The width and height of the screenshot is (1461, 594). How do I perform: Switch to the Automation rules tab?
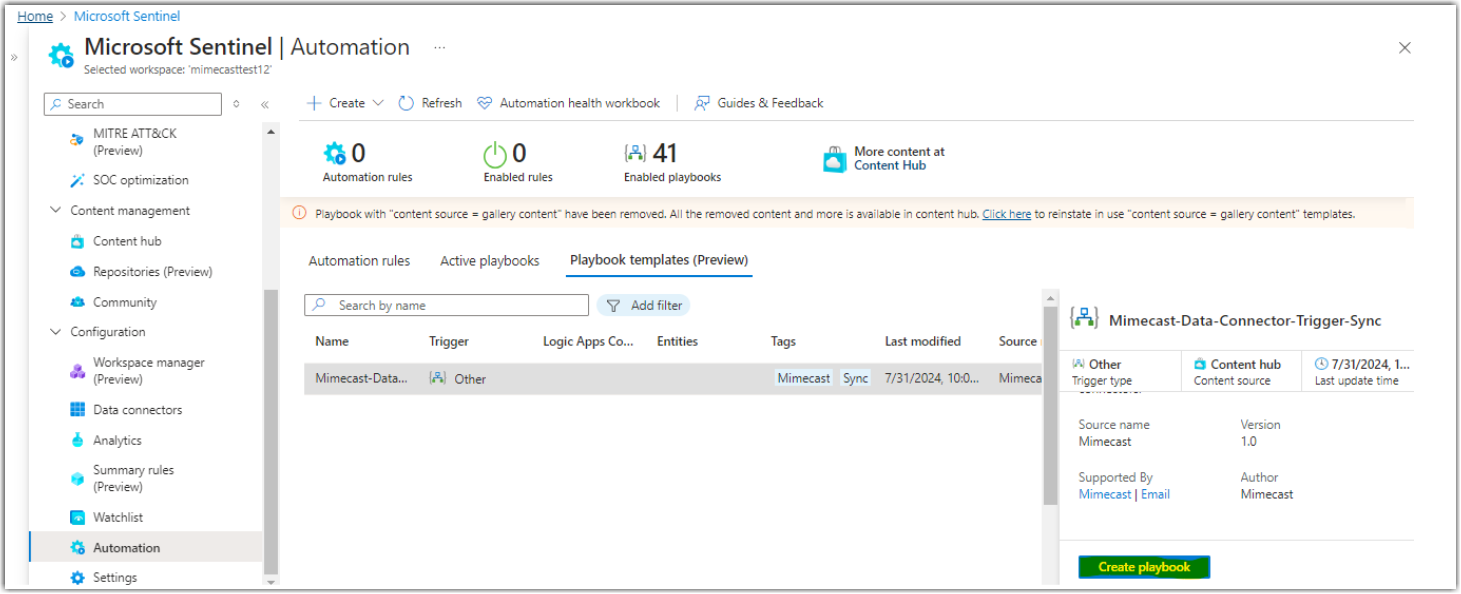(358, 260)
